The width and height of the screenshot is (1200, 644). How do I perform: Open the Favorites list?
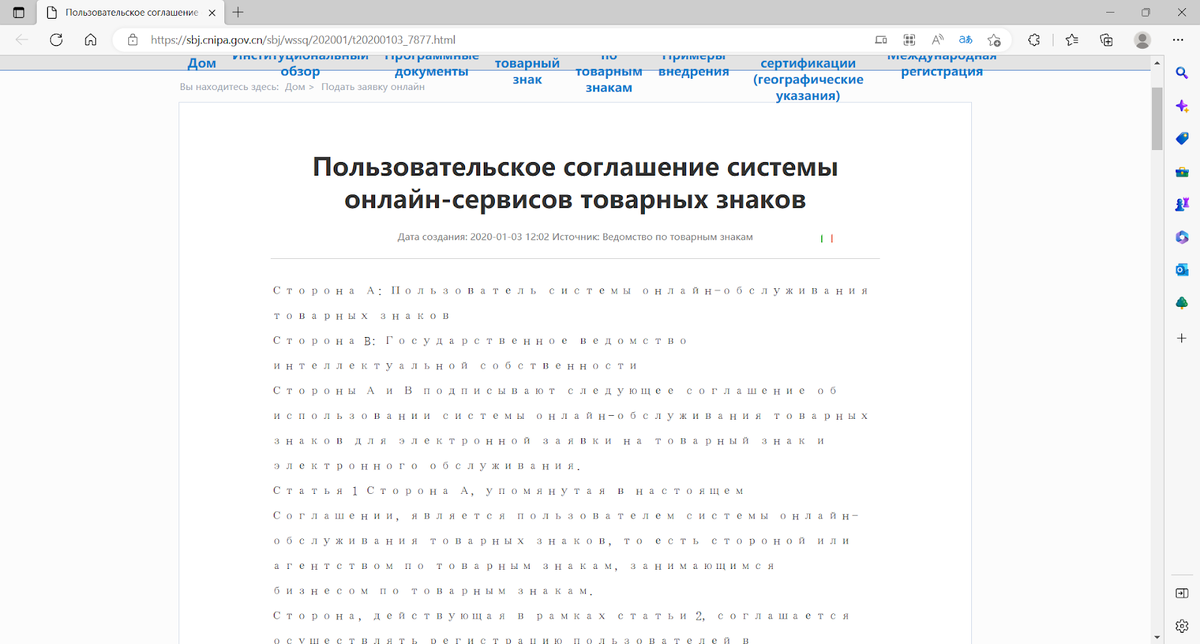[1071, 40]
